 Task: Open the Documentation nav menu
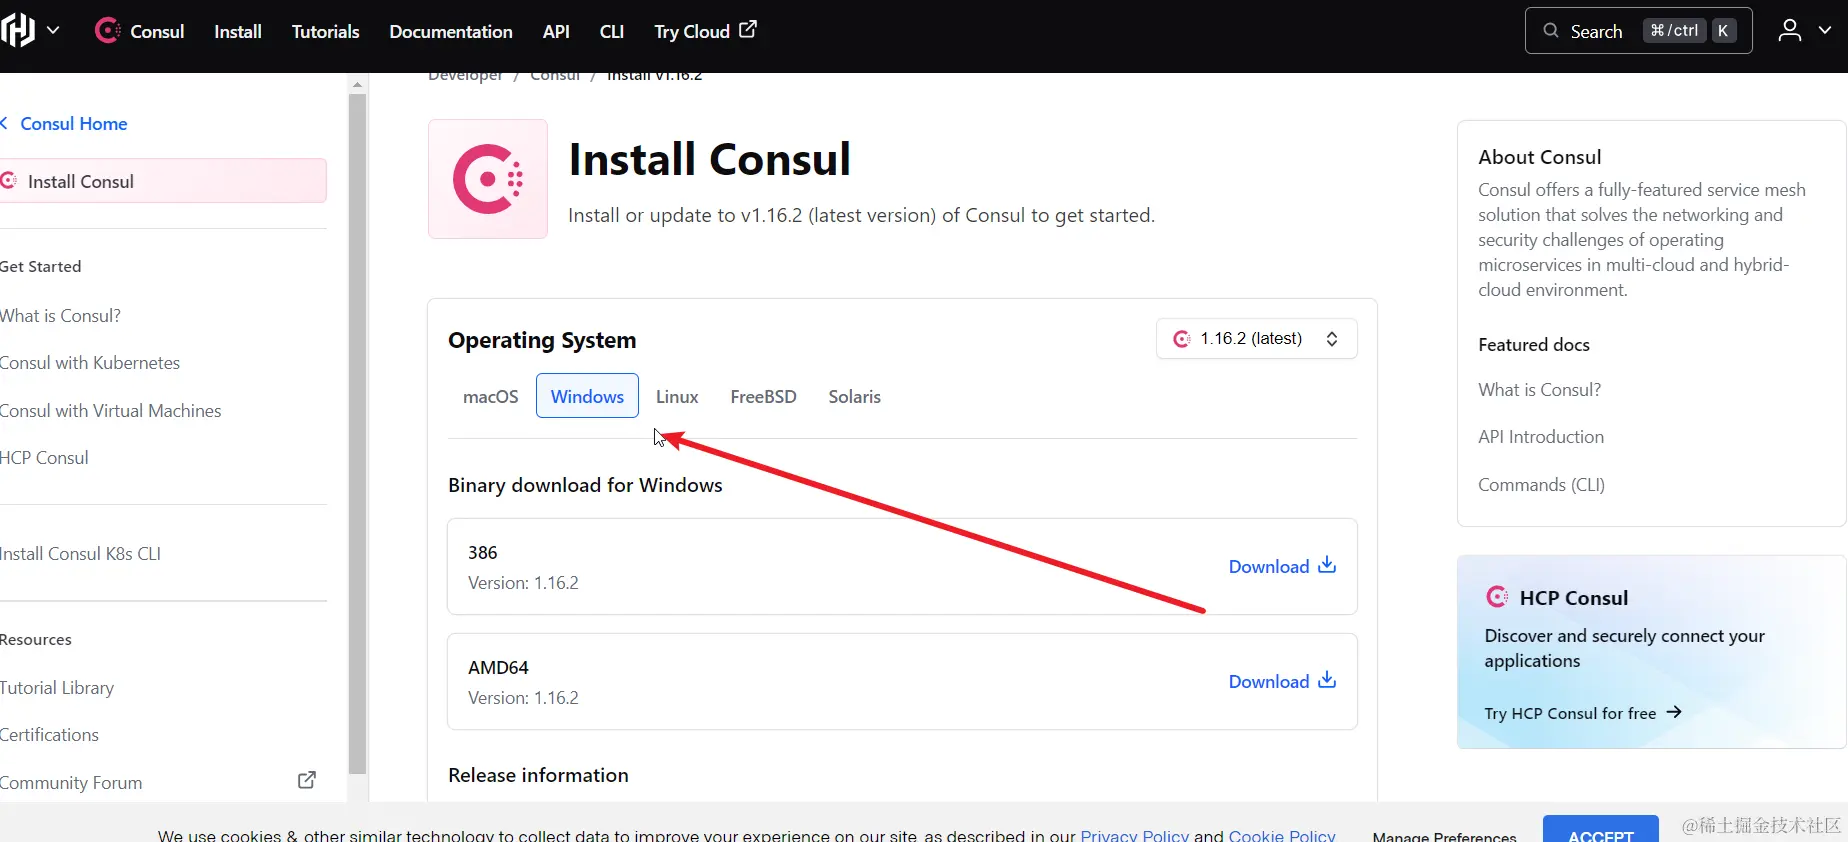(x=451, y=31)
